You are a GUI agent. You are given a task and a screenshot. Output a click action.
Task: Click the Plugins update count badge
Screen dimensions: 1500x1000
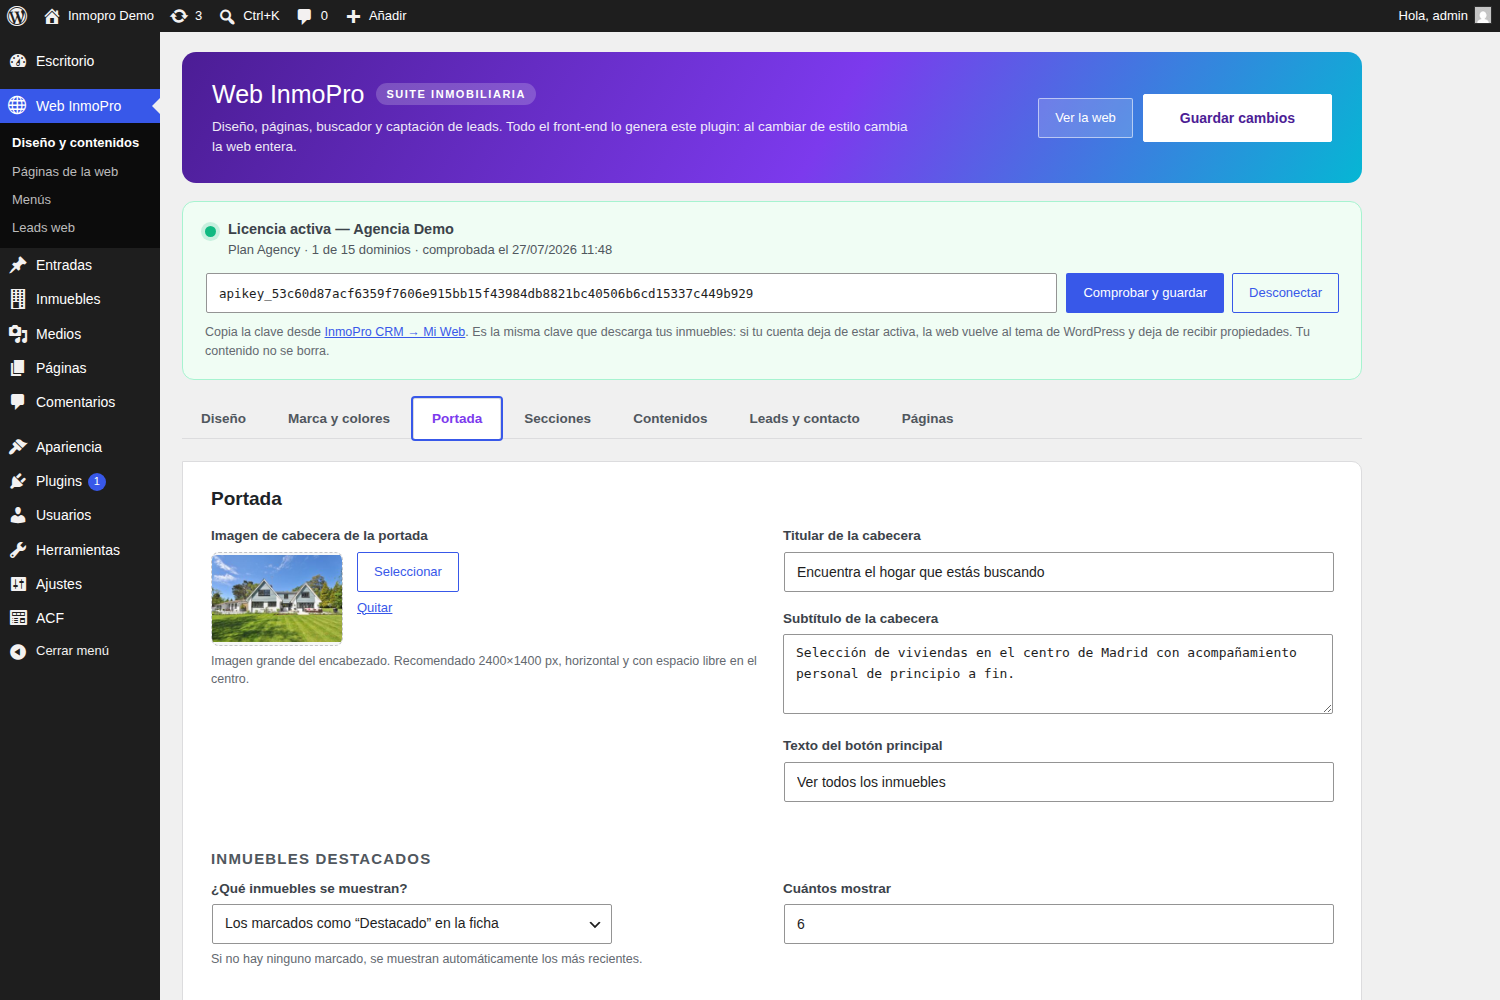pyautogui.click(x=97, y=481)
